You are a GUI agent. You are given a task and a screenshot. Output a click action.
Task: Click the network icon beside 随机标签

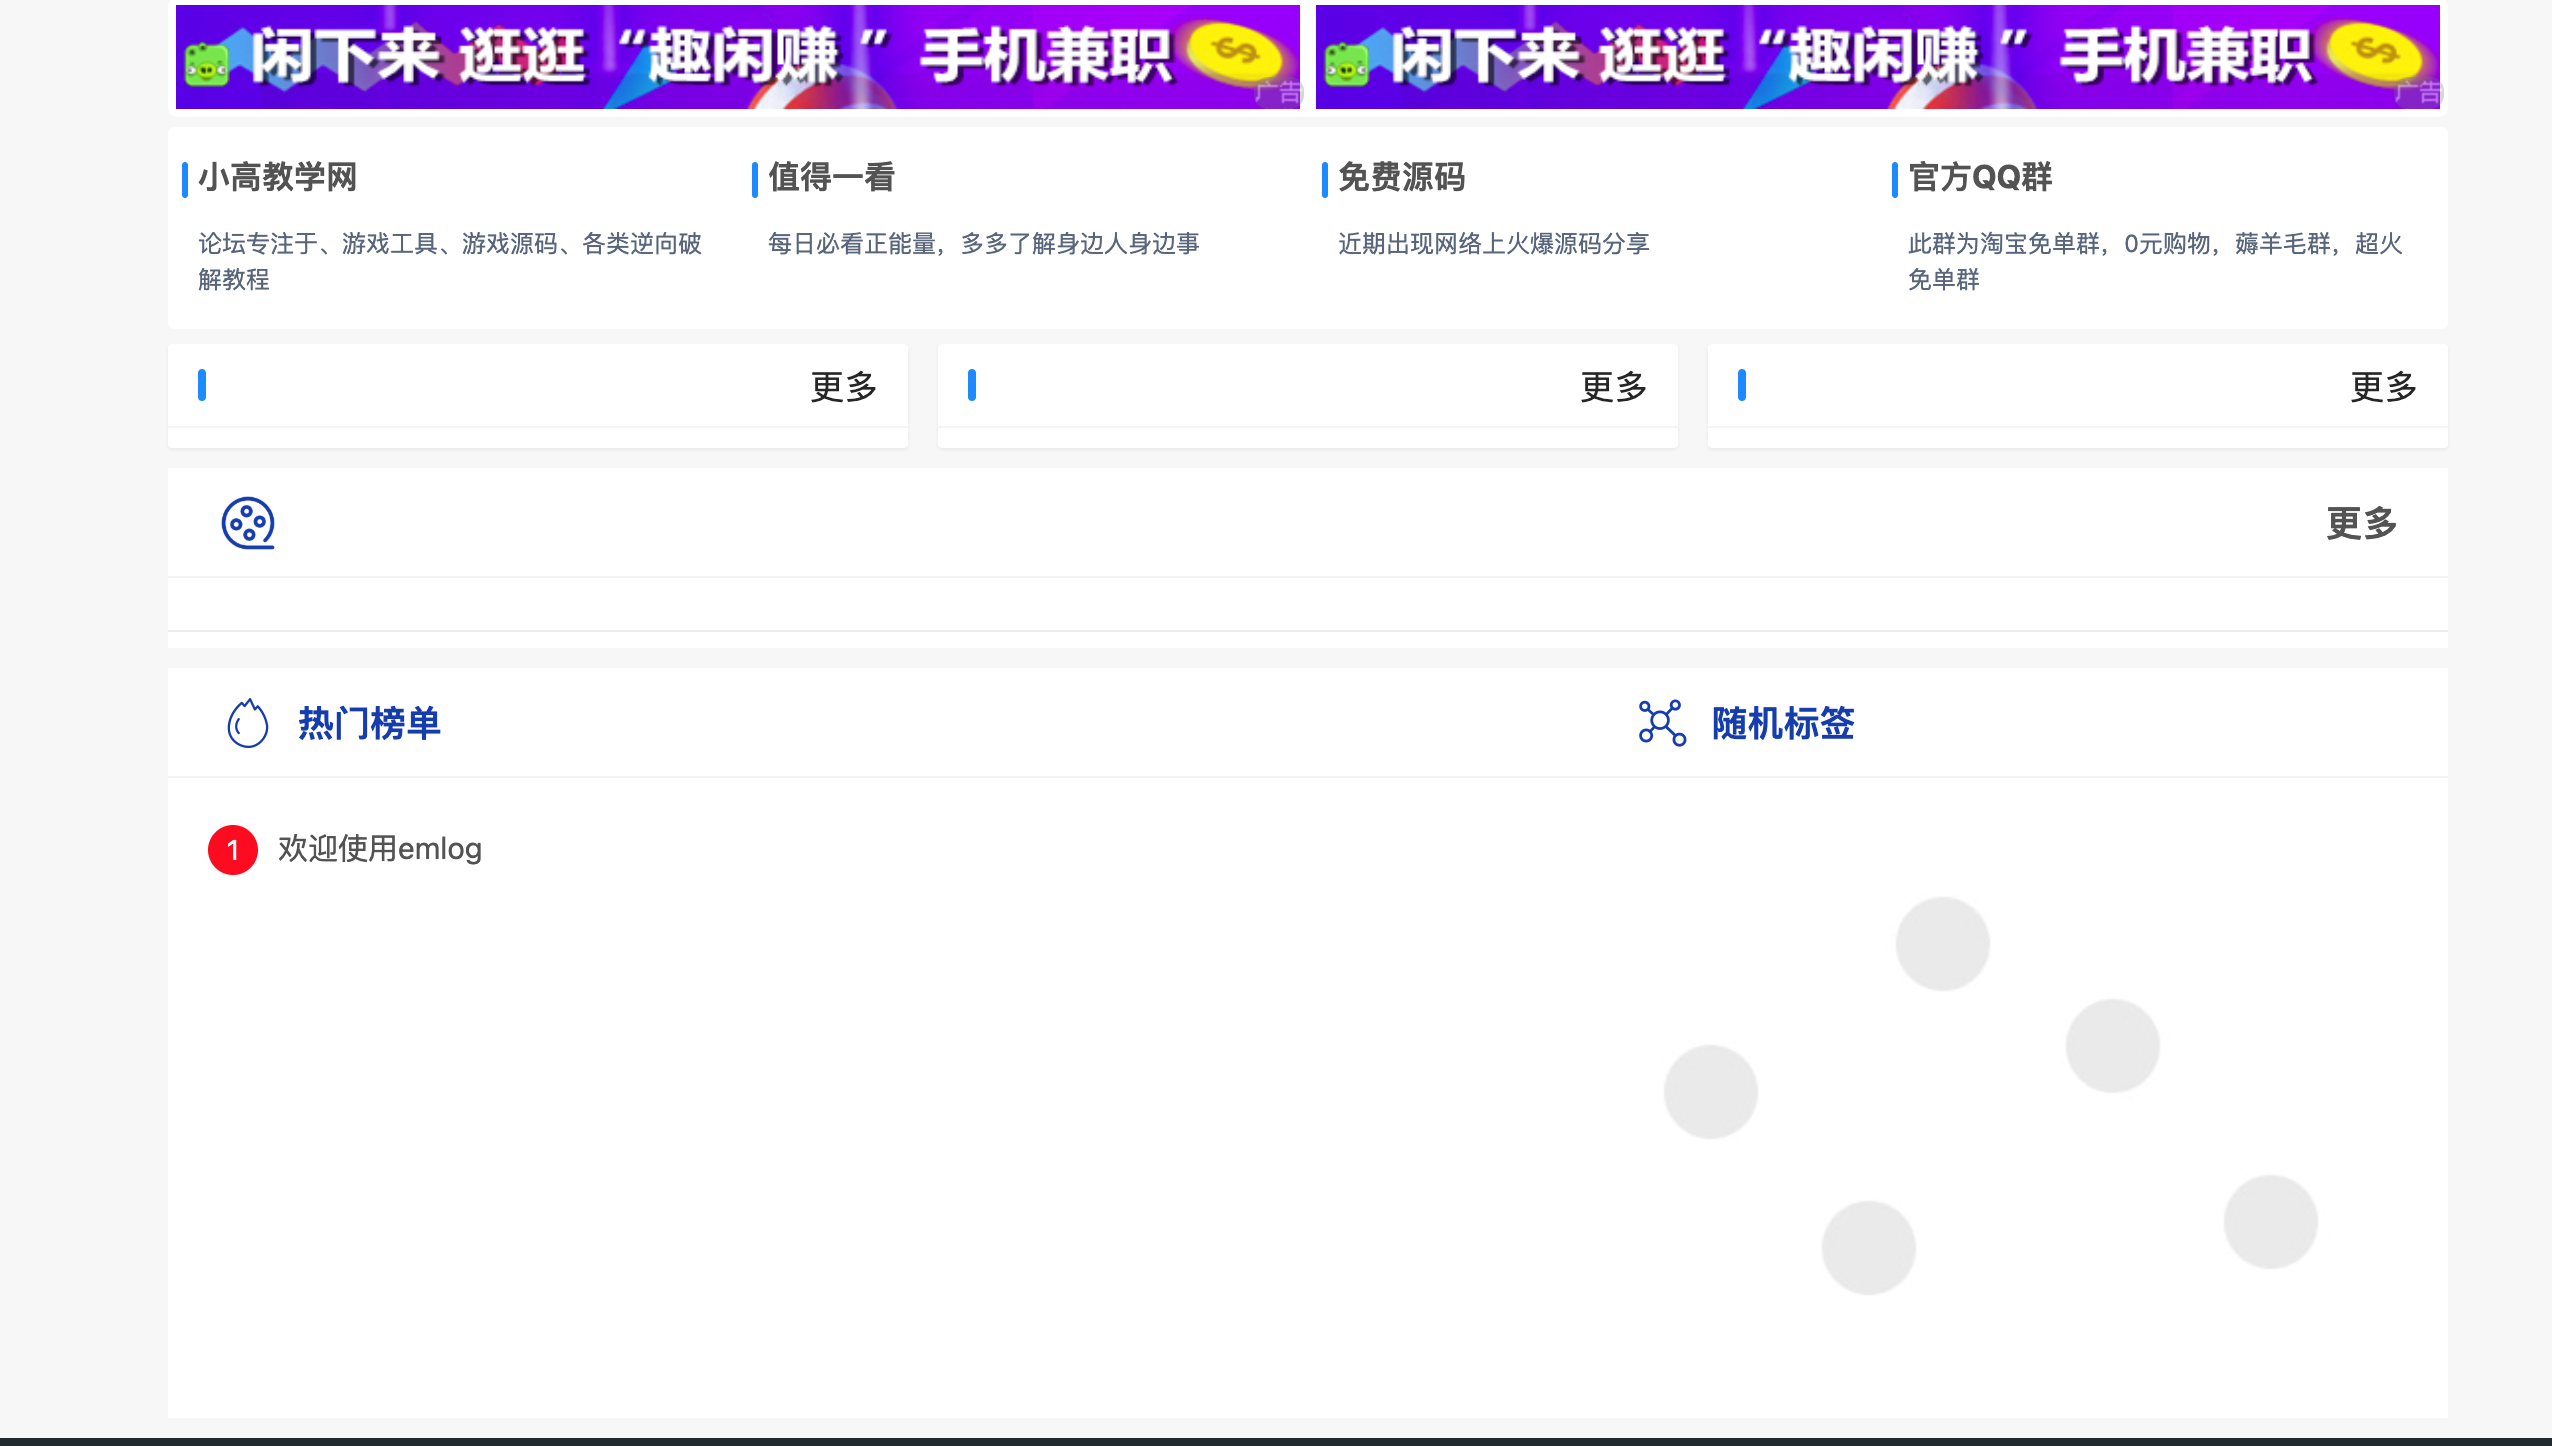pos(1662,723)
